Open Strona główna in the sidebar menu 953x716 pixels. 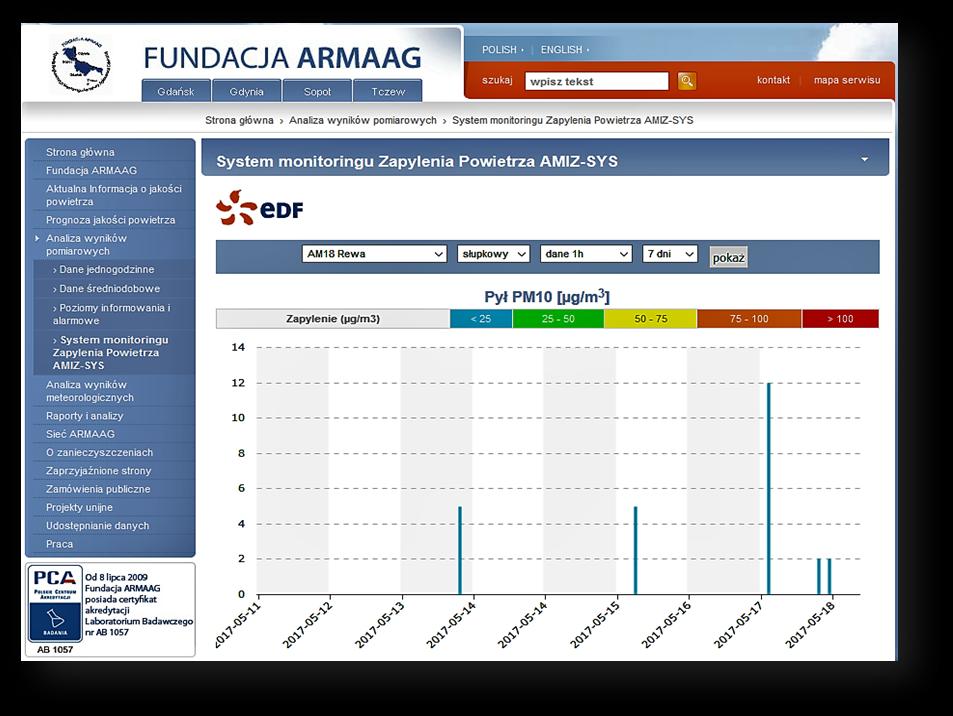[x=80, y=152]
